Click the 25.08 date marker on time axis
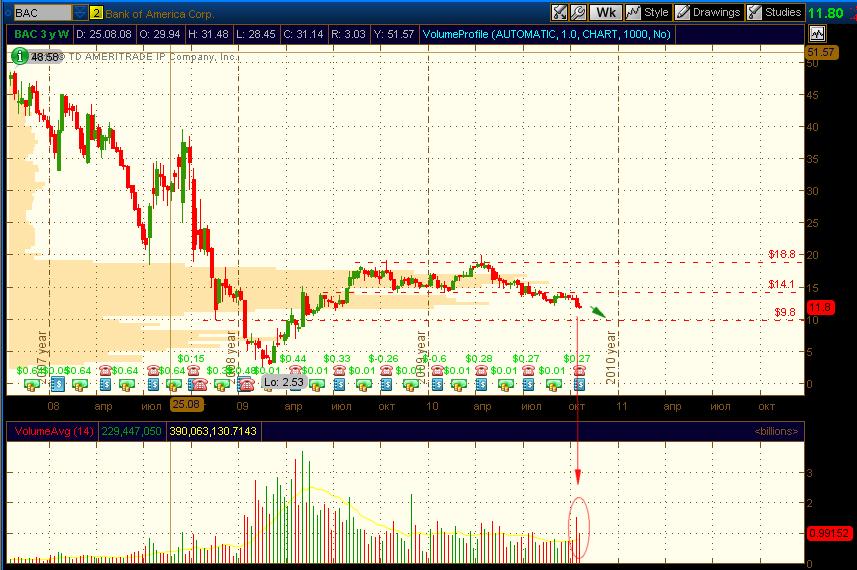This screenshot has height=570, width=857. [186, 406]
